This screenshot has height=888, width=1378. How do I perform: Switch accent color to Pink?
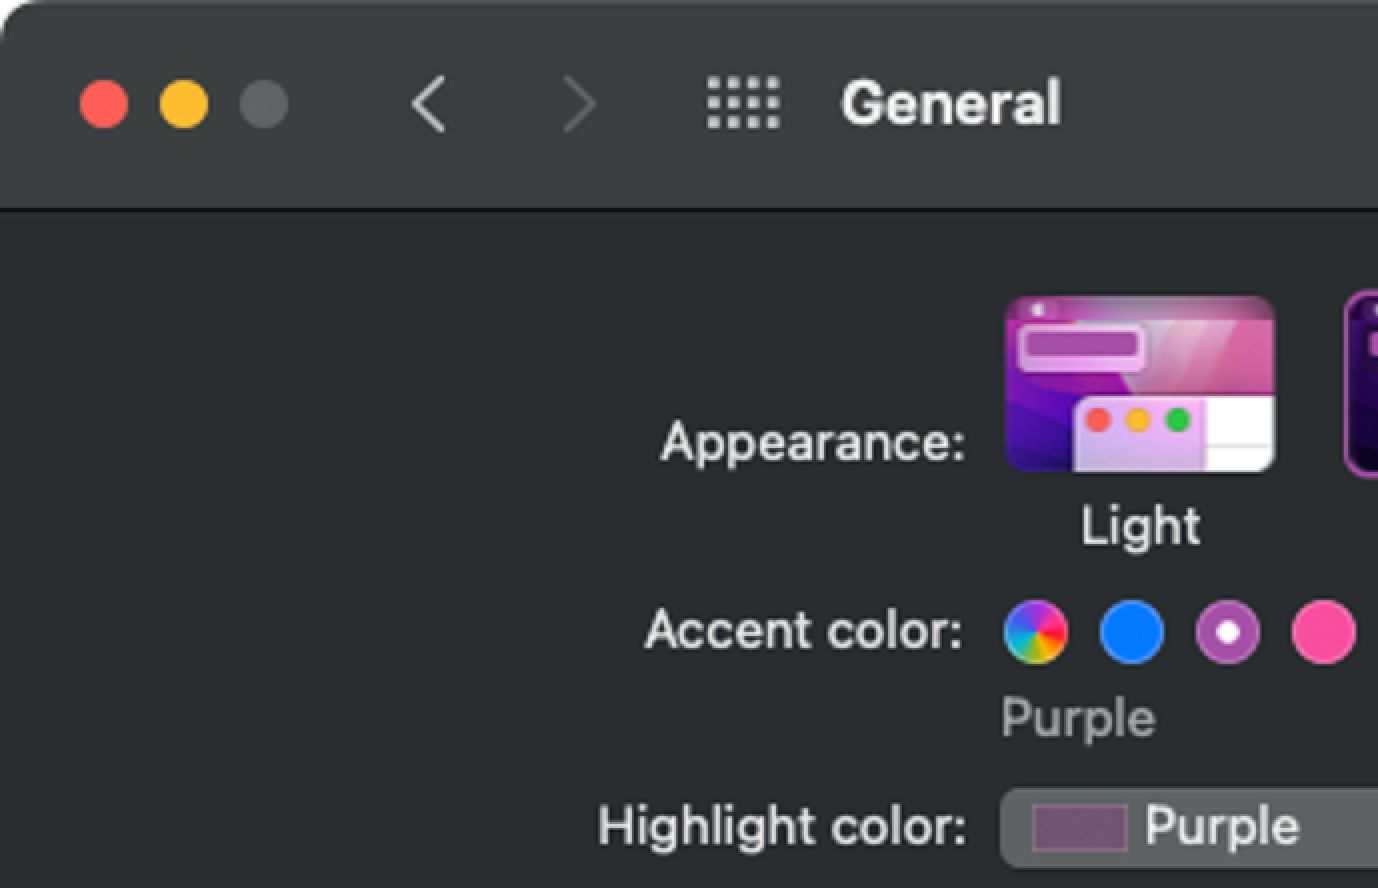click(x=1323, y=632)
